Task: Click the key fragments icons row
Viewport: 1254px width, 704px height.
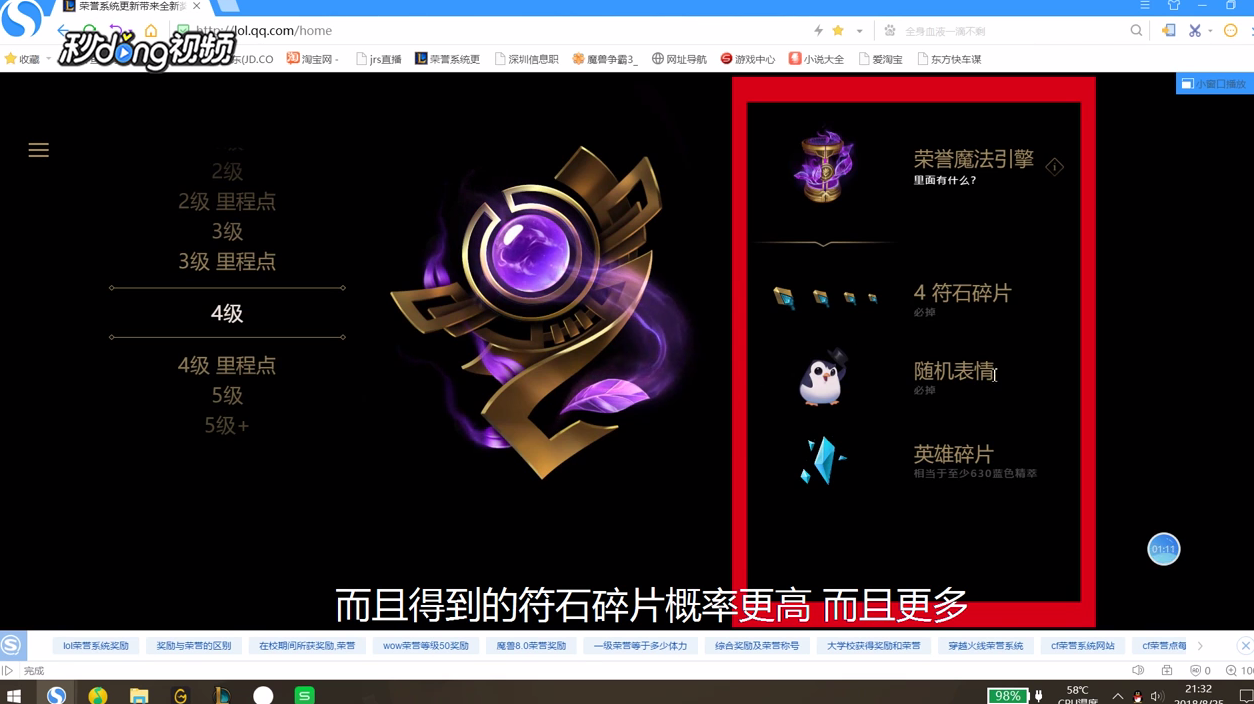Action: coord(825,297)
